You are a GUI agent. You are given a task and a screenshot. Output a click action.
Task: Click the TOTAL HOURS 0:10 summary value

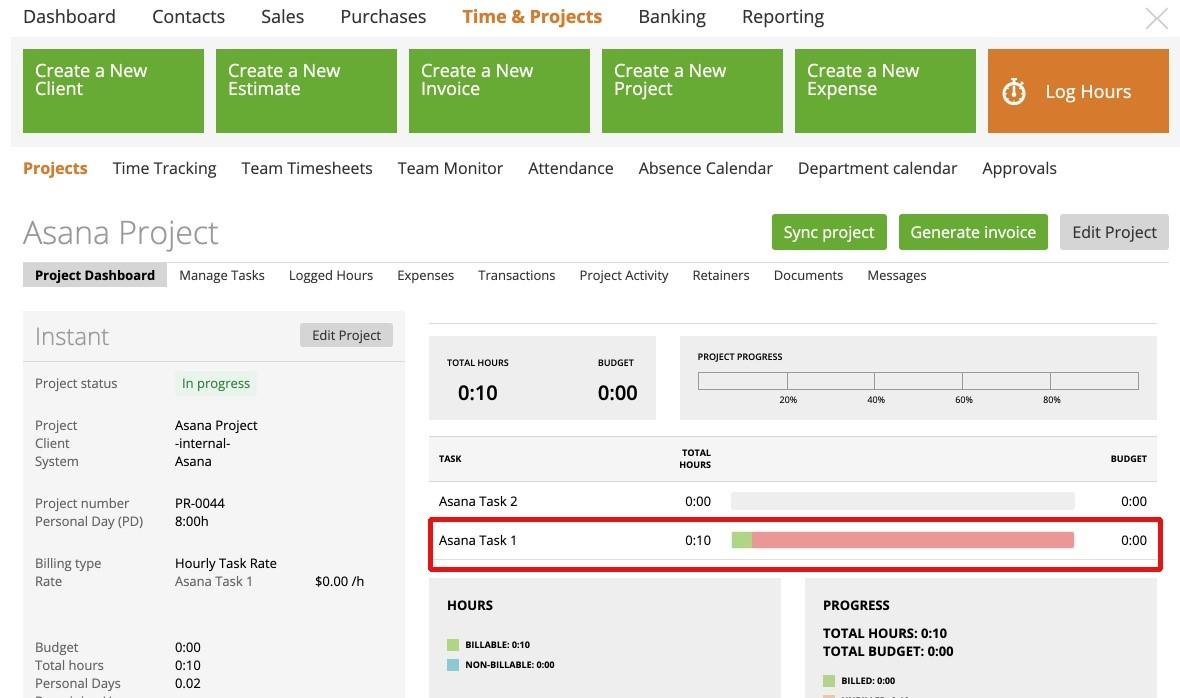click(x=478, y=393)
